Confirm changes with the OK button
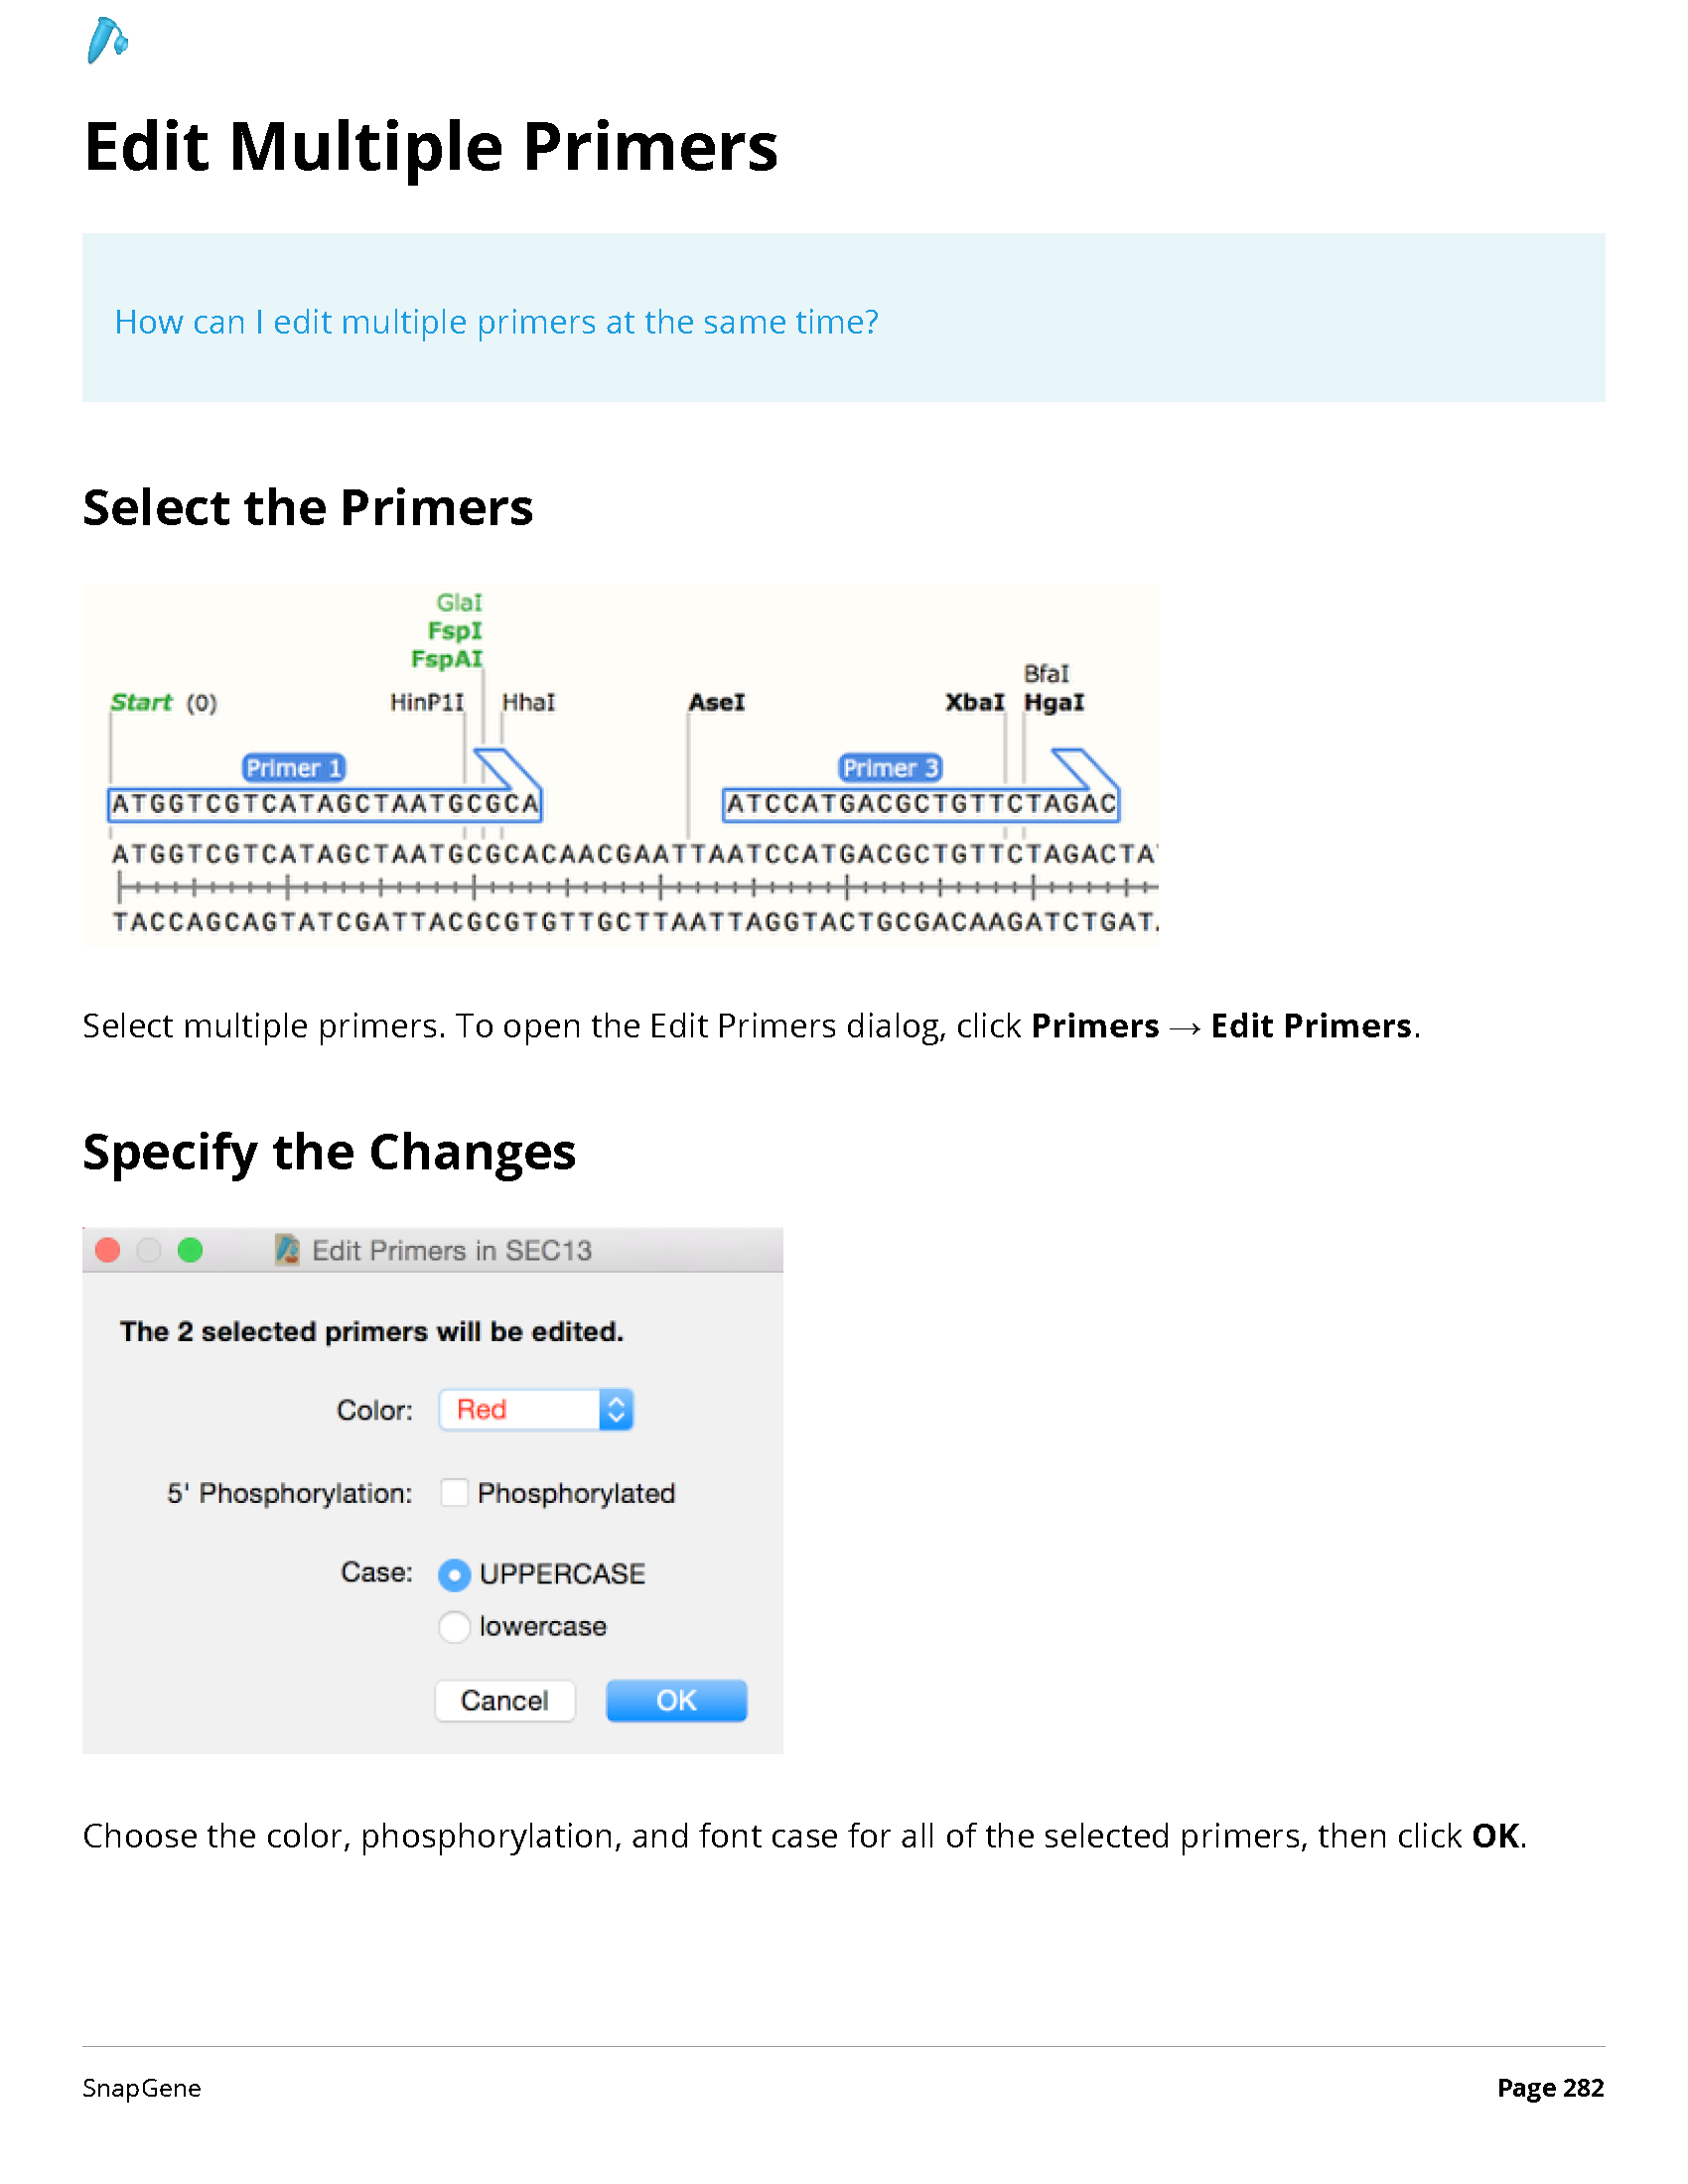 677,1701
